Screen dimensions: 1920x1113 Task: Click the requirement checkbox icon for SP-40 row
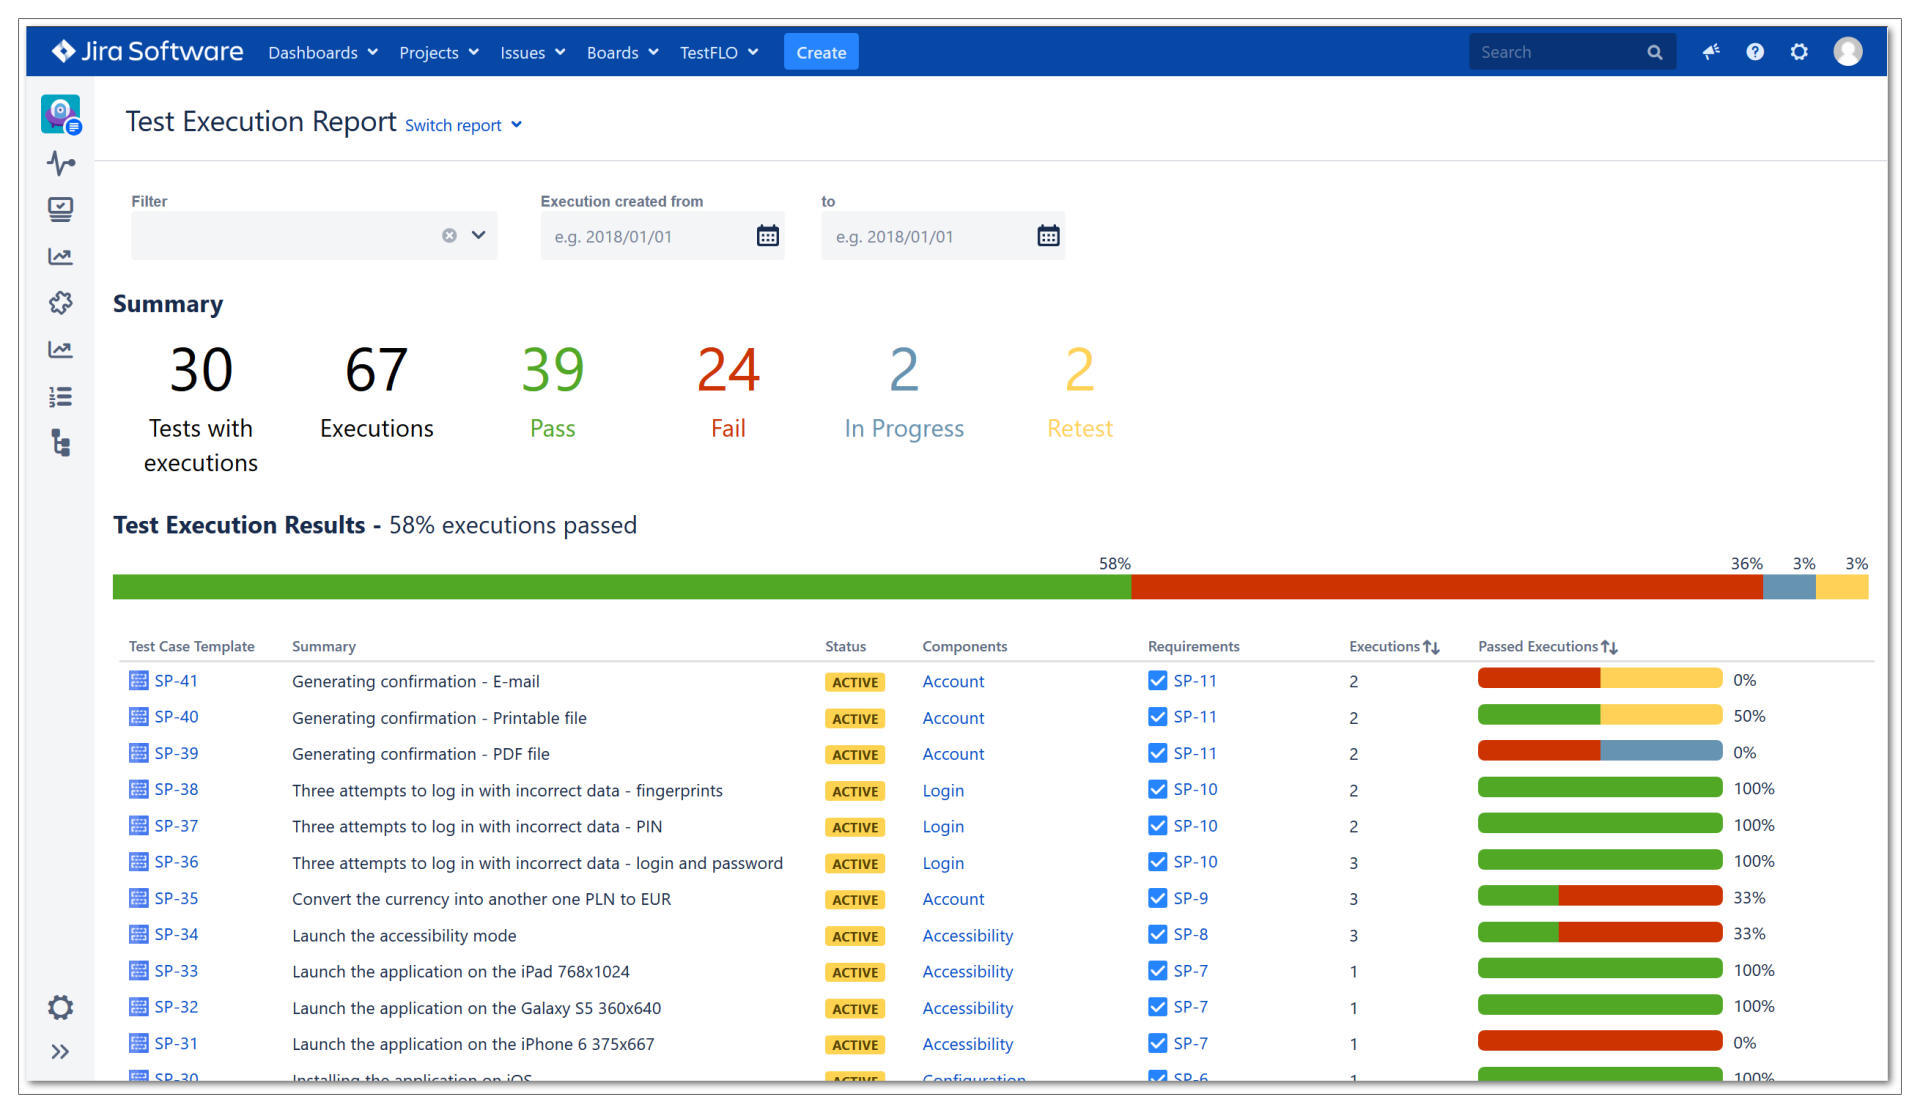click(1158, 717)
